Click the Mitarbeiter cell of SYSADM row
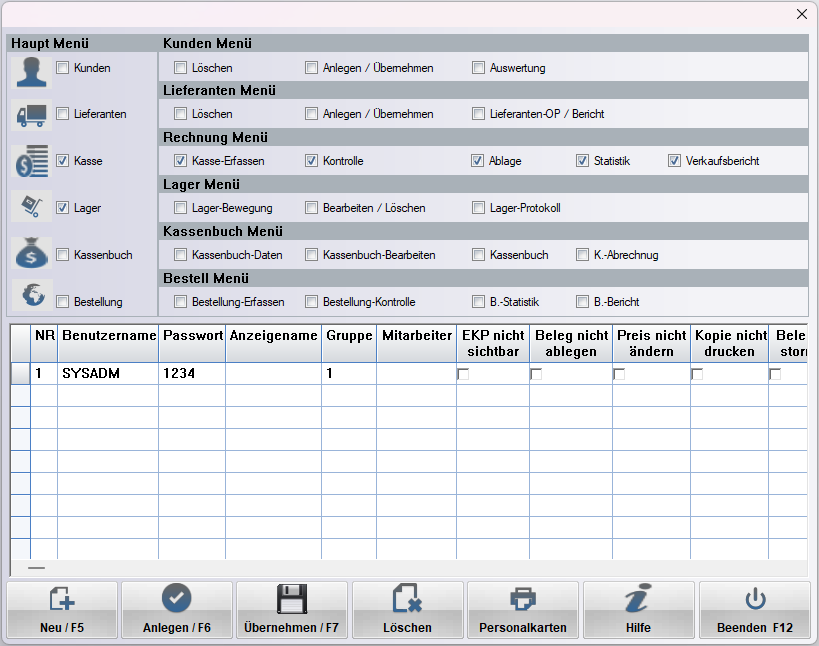The image size is (819, 646). 417,373
